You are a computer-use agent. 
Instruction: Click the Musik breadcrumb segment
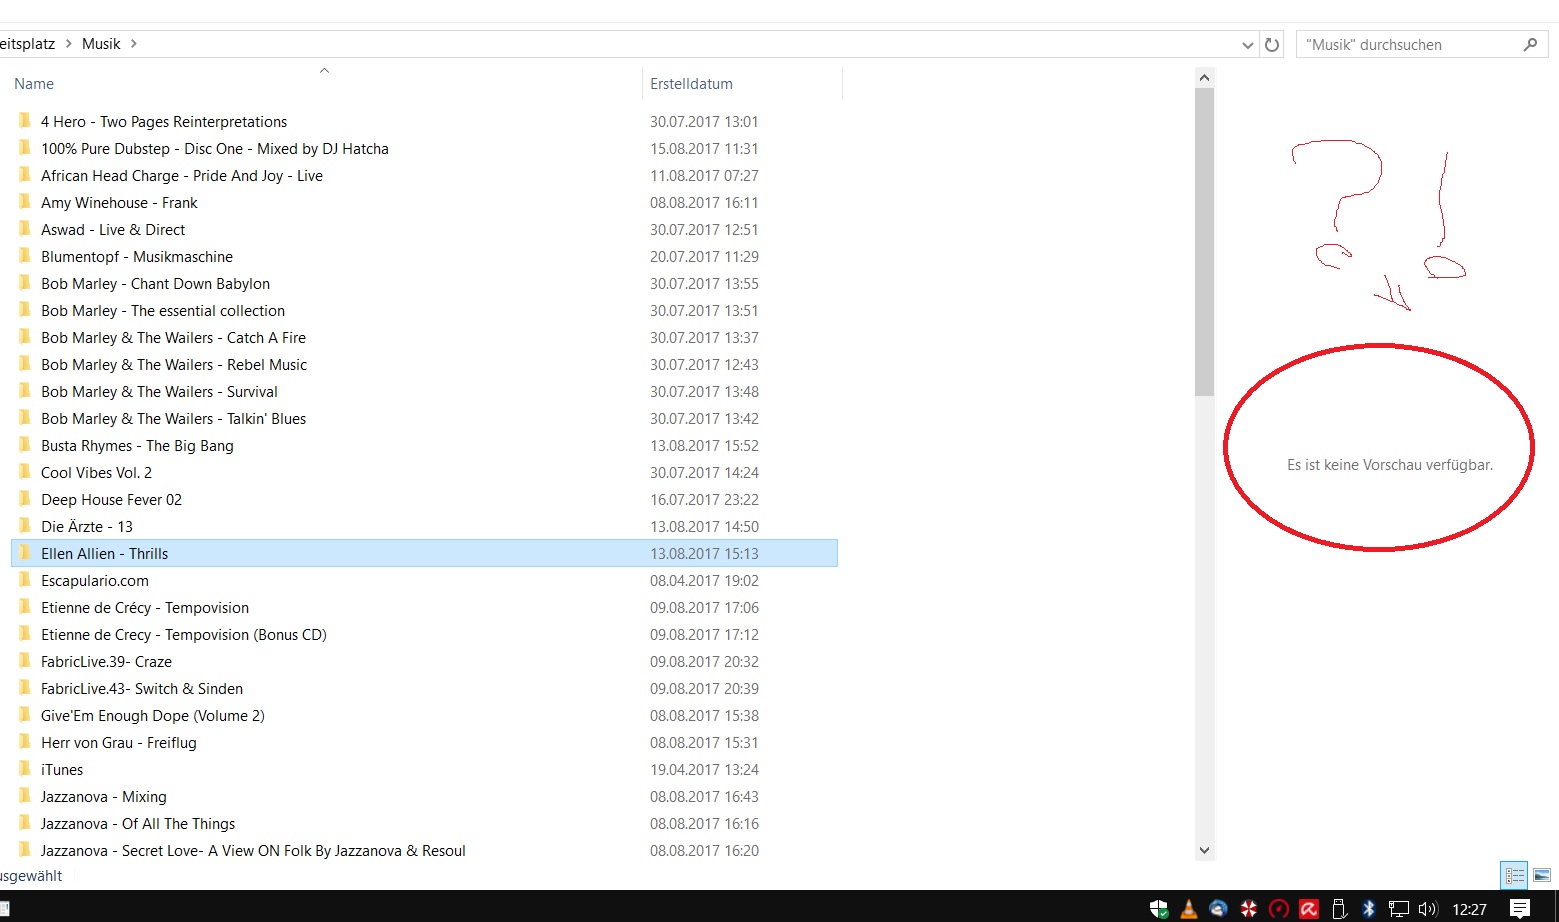point(101,44)
